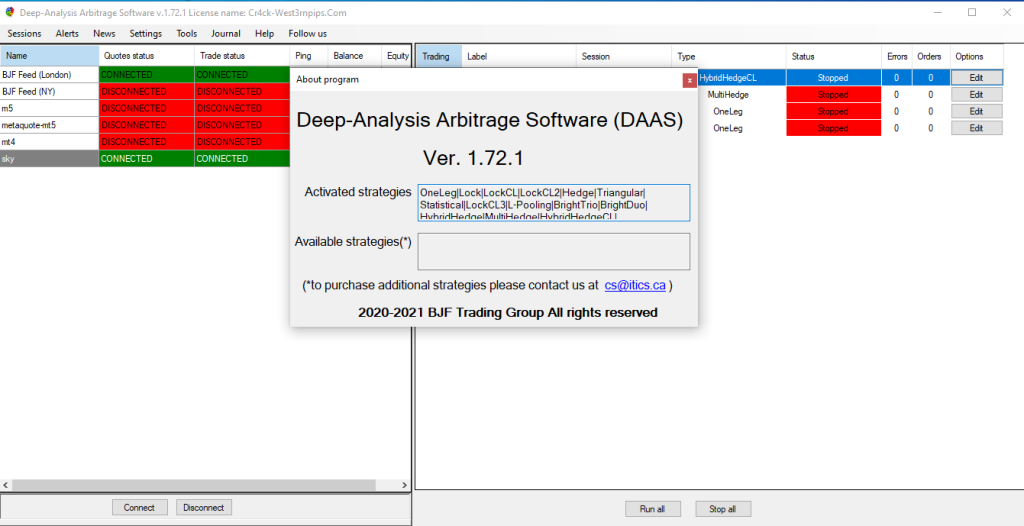Select the metaquote-mt5 session row

tap(50, 125)
